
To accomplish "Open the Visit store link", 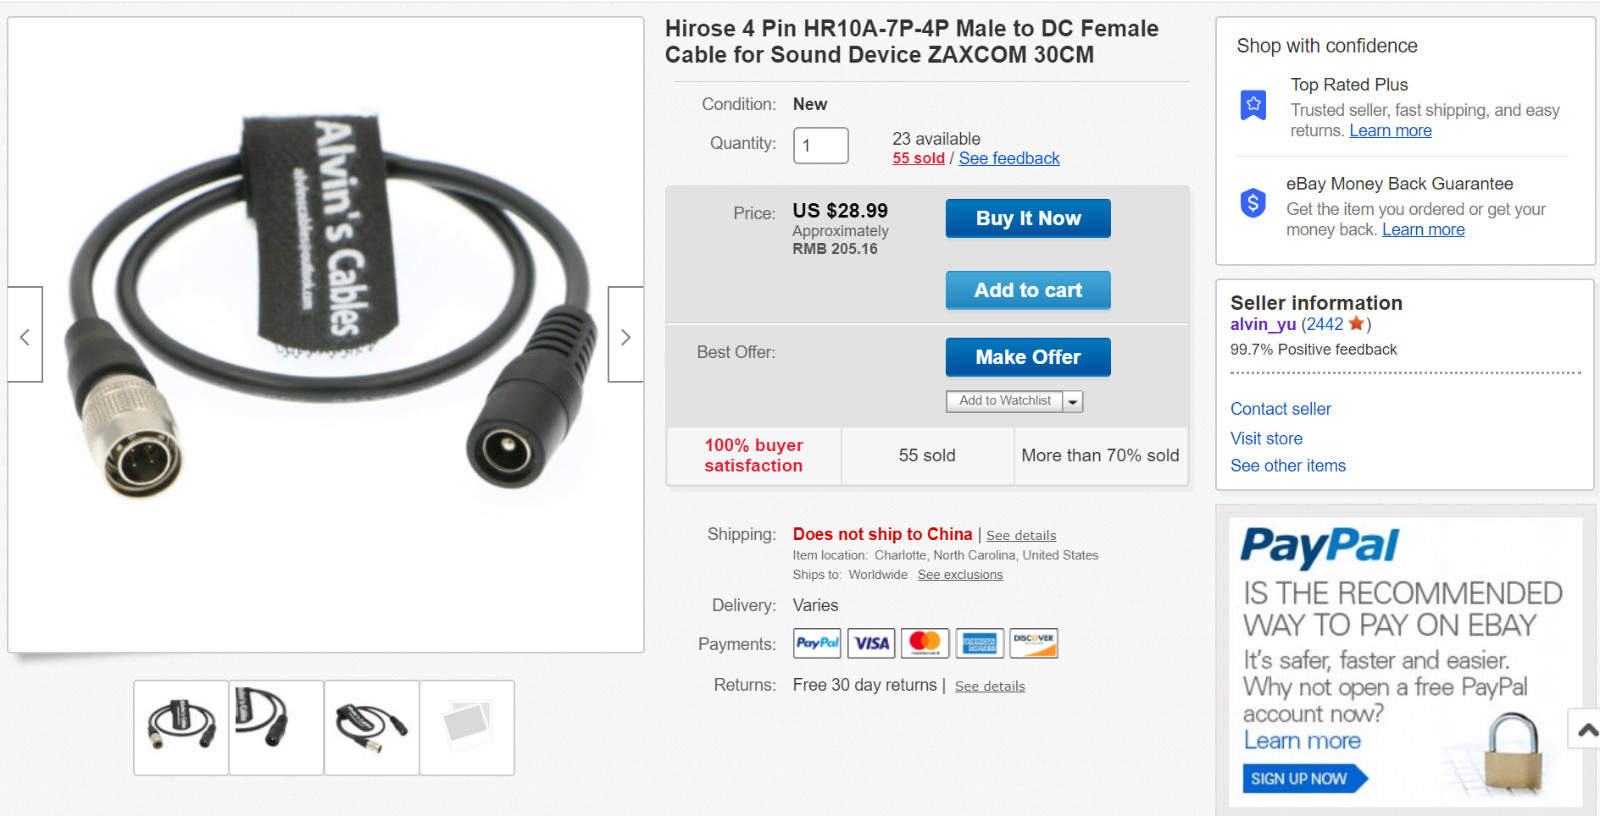I will 1266,438.
